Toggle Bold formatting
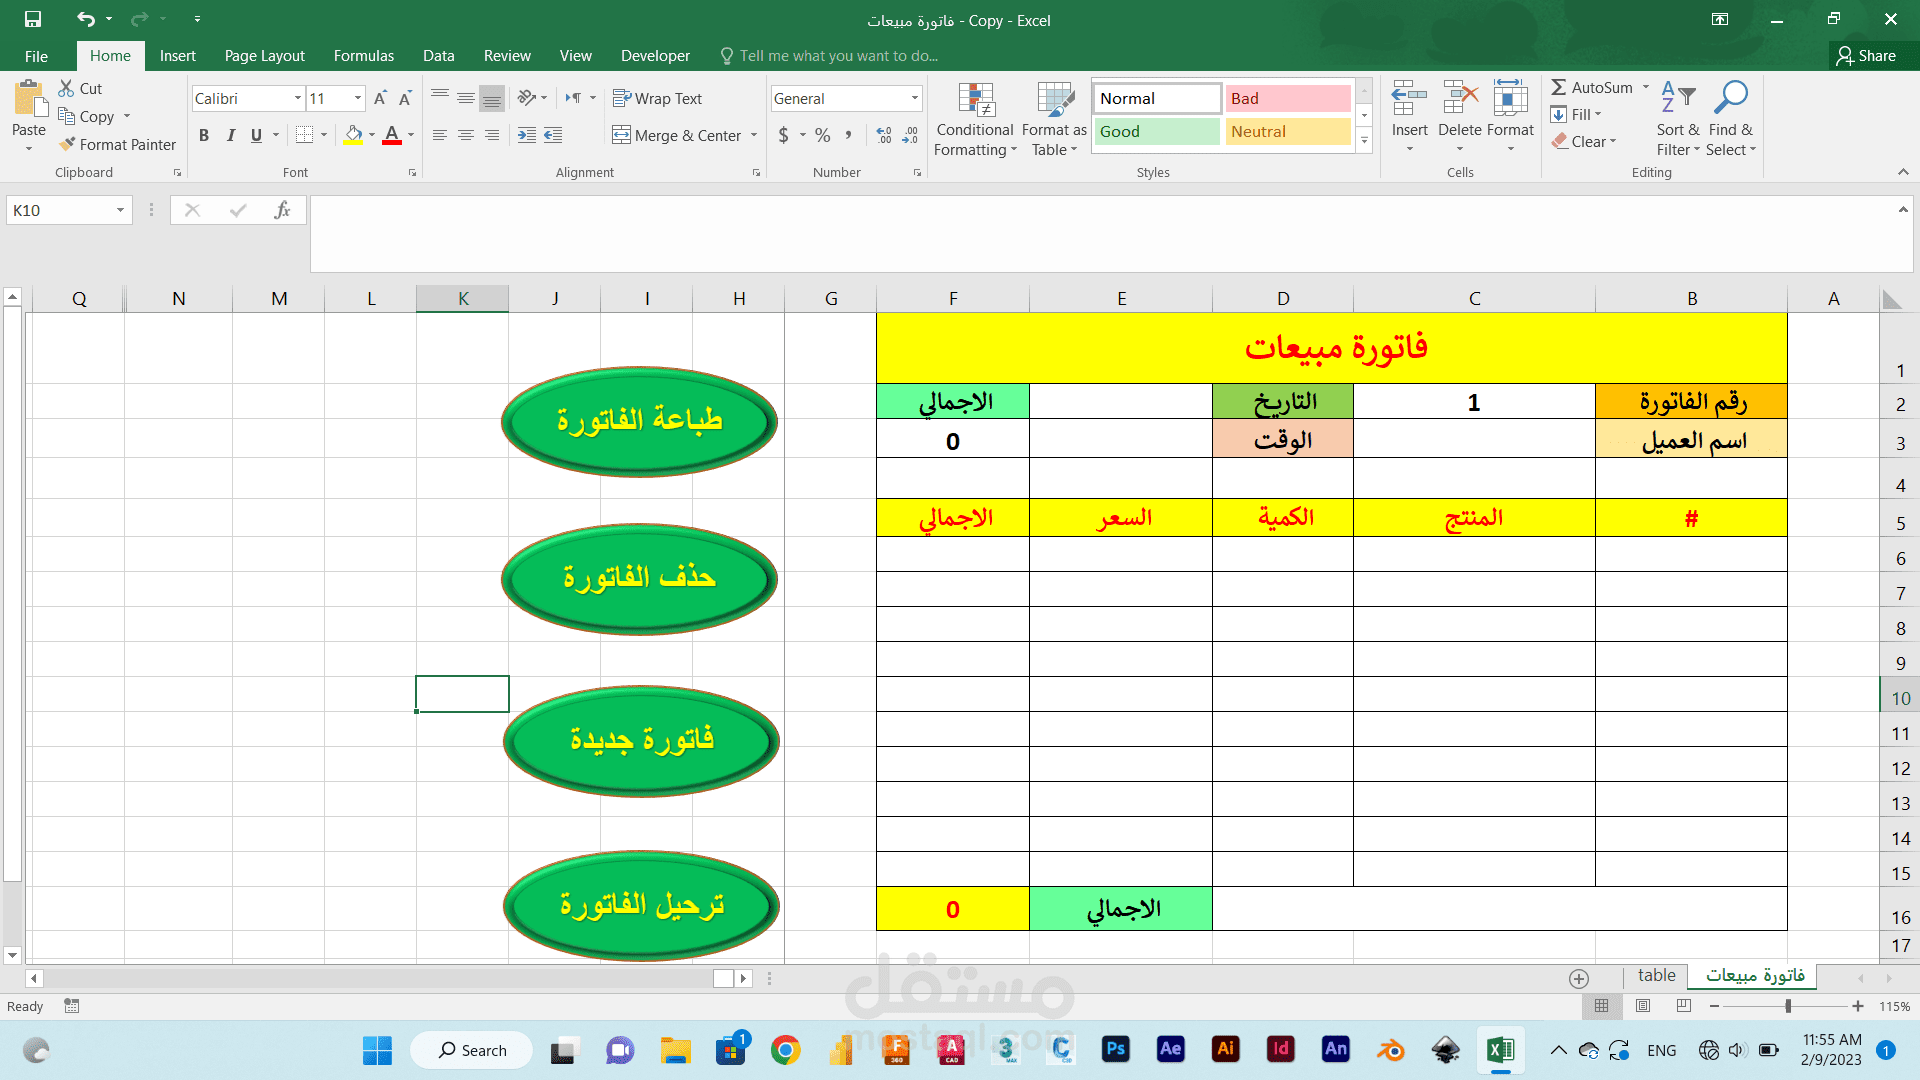The image size is (1920, 1080). tap(204, 135)
